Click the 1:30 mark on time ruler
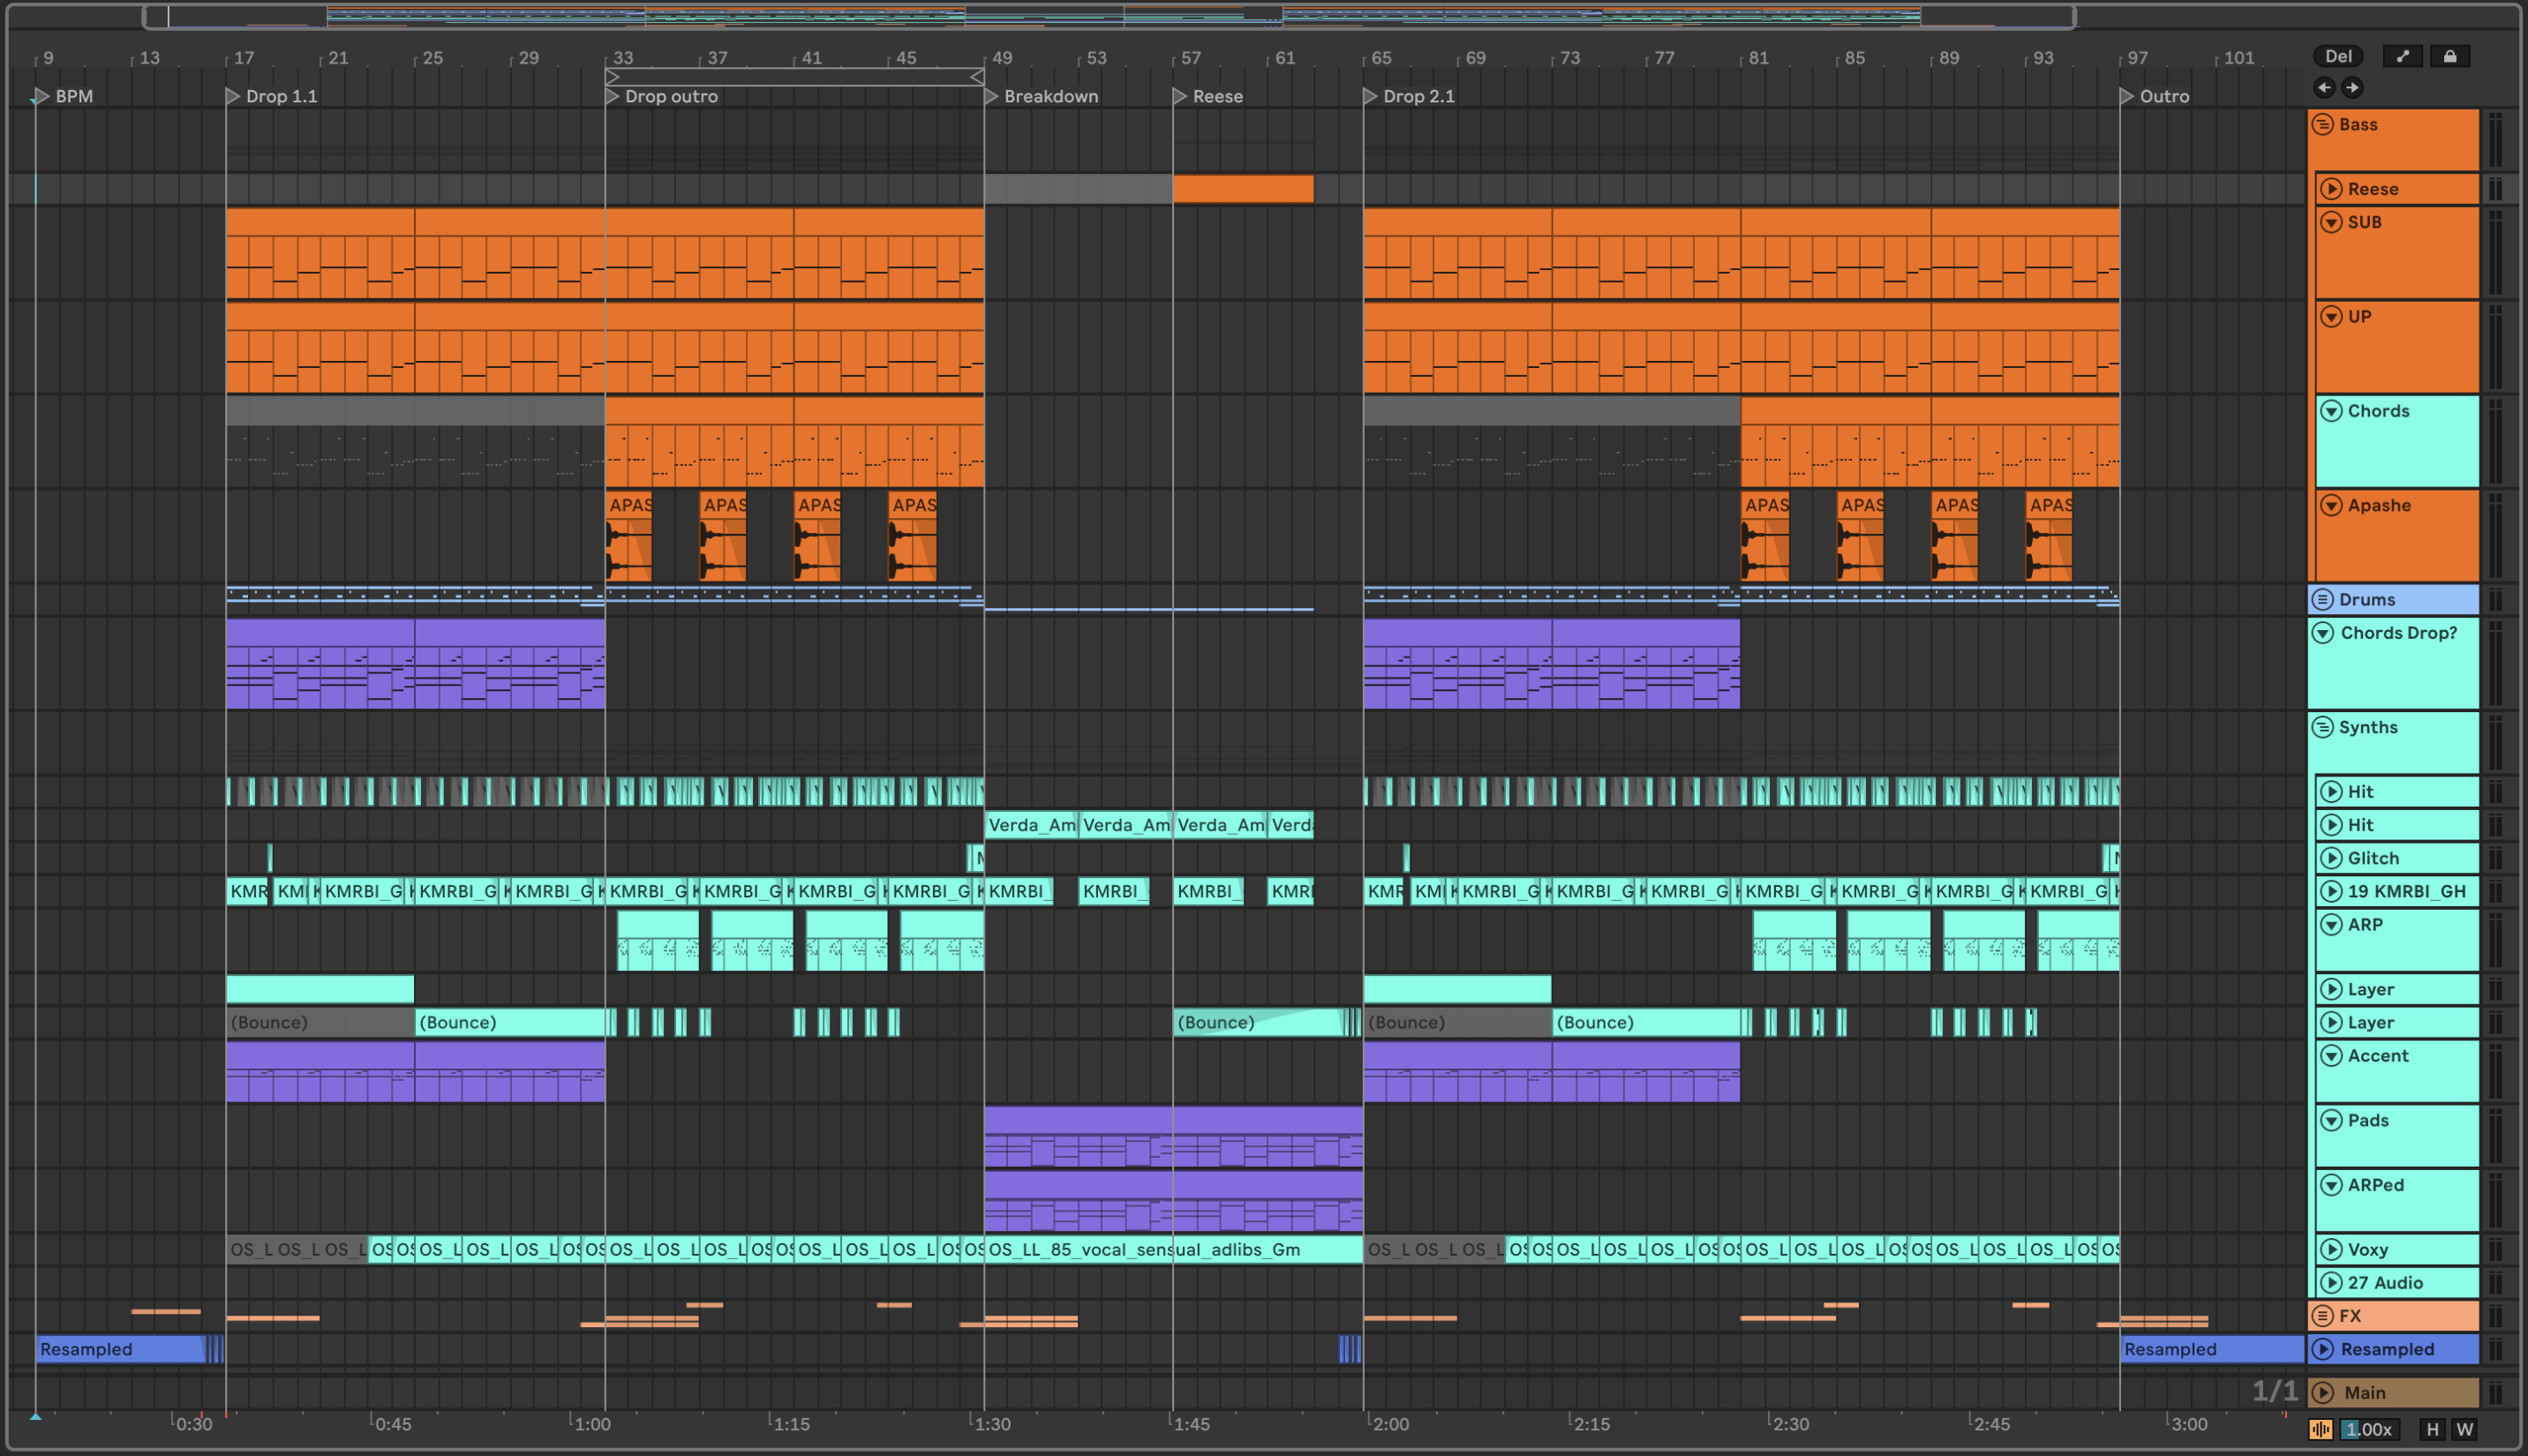Viewport: 2528px width, 1456px height. [x=991, y=1423]
